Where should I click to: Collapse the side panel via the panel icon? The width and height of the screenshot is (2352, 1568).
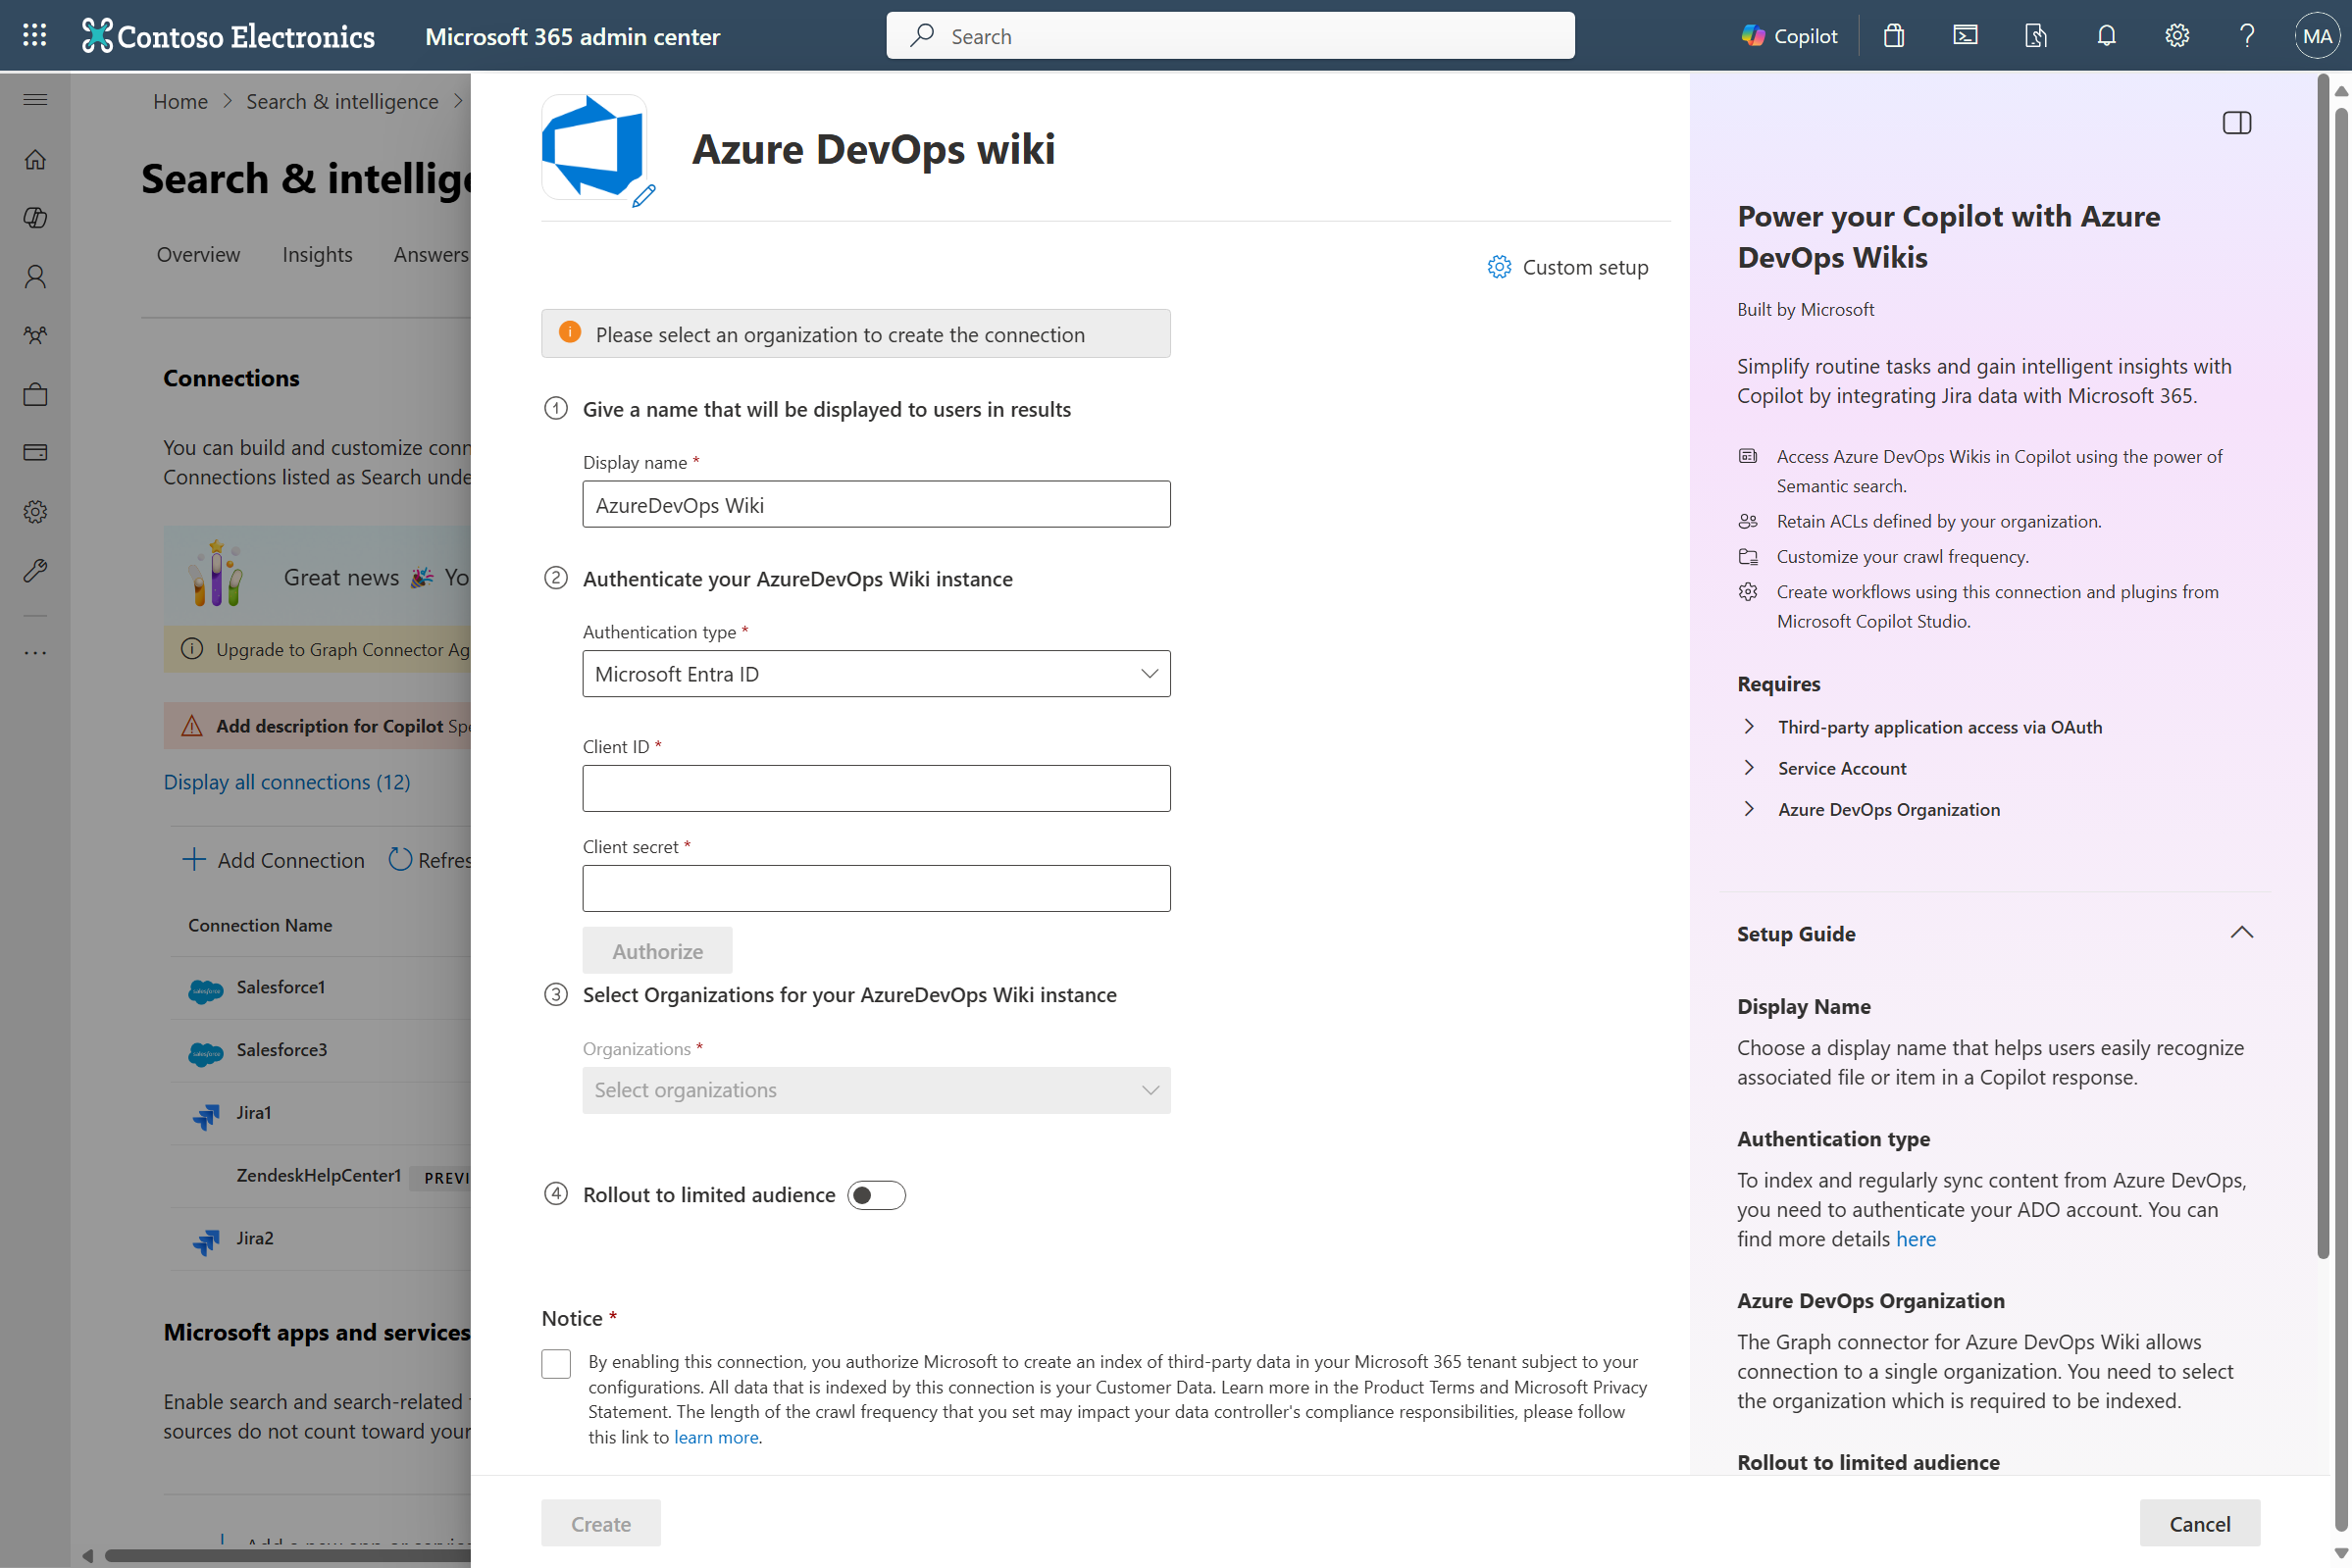(2236, 123)
